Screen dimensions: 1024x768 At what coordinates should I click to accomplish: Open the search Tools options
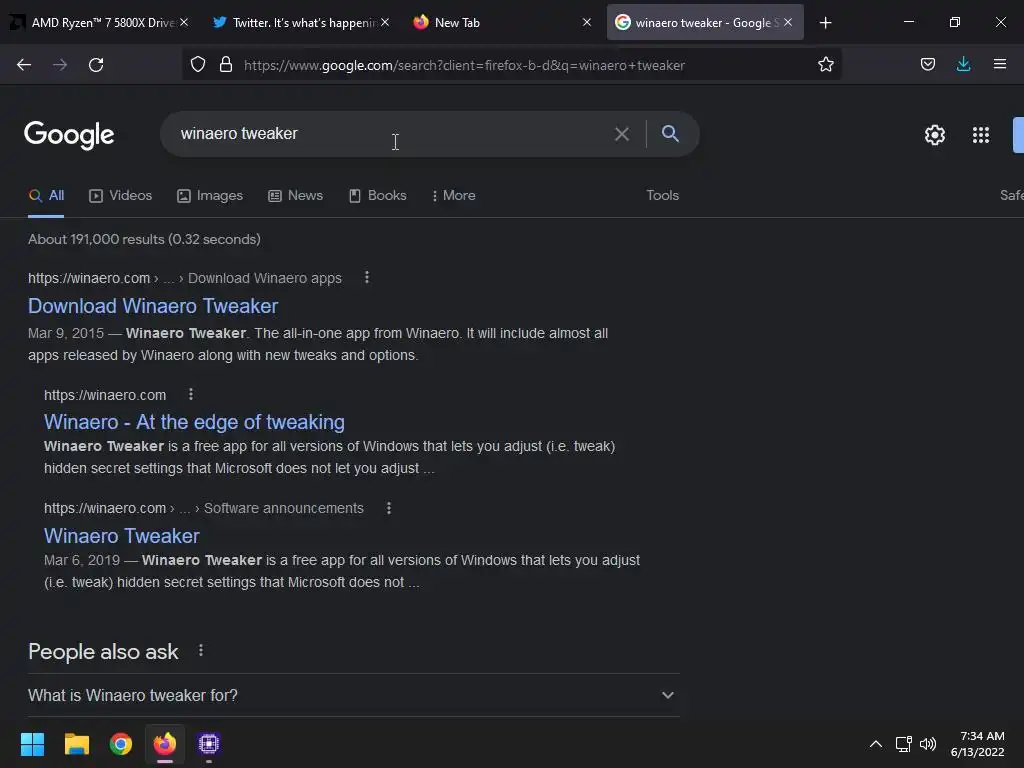[662, 195]
